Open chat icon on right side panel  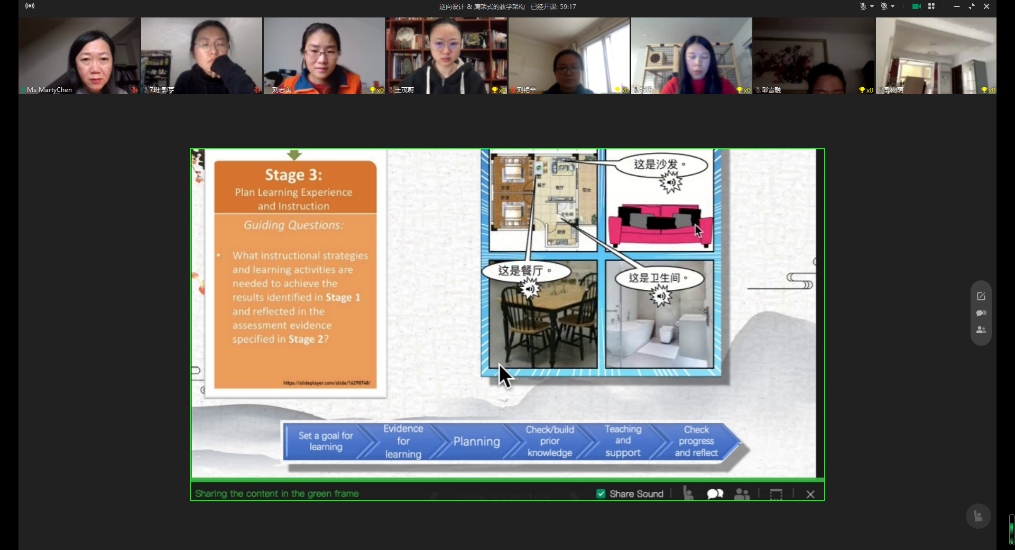[980, 313]
